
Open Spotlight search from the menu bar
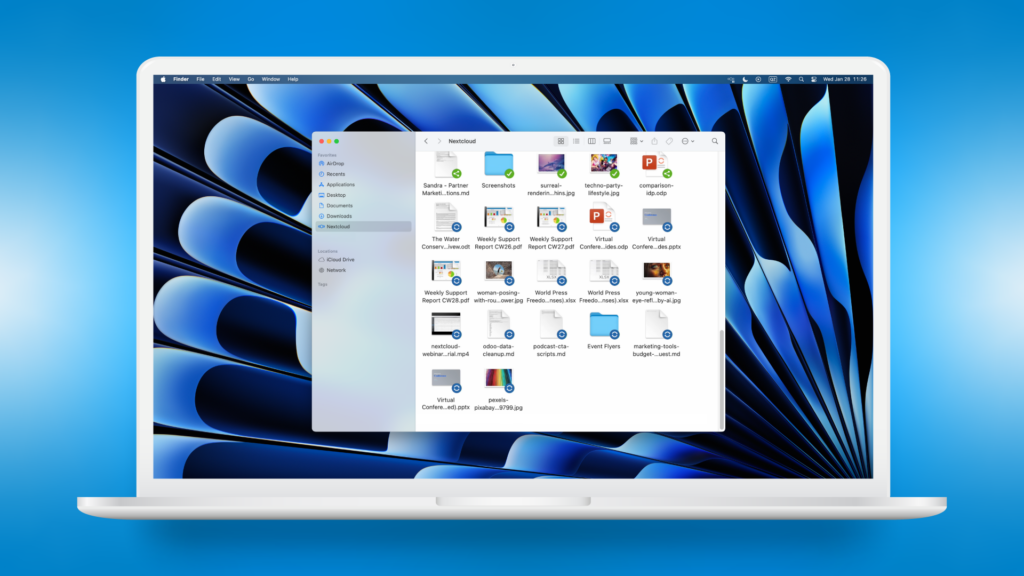click(x=800, y=79)
